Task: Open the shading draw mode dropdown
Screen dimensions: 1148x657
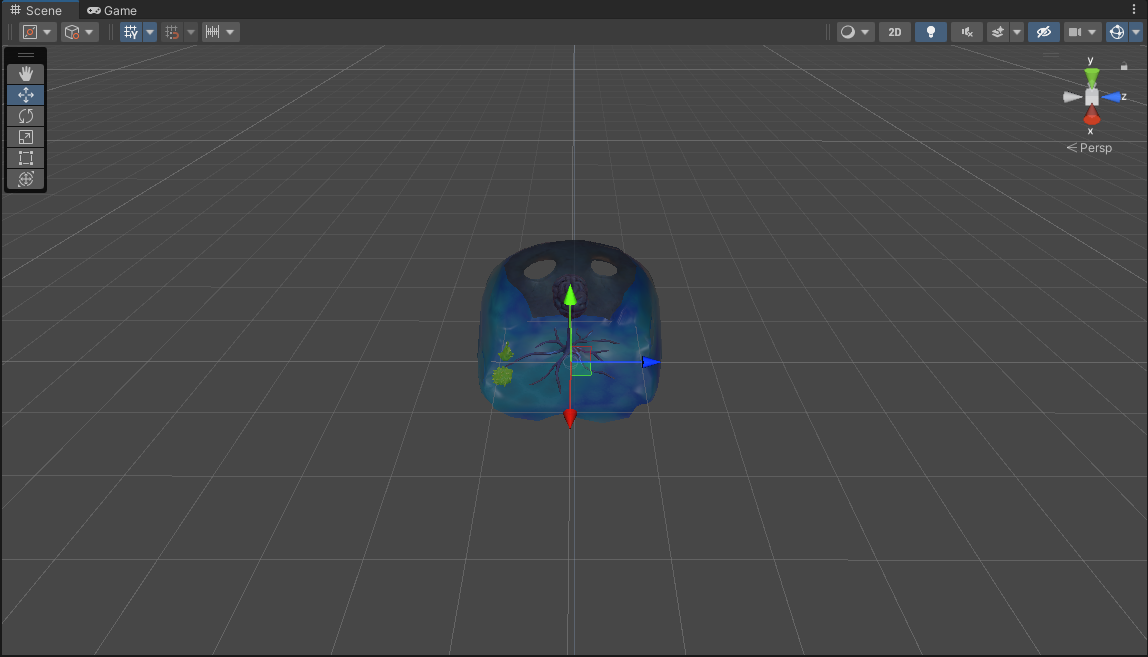Action: click(854, 32)
